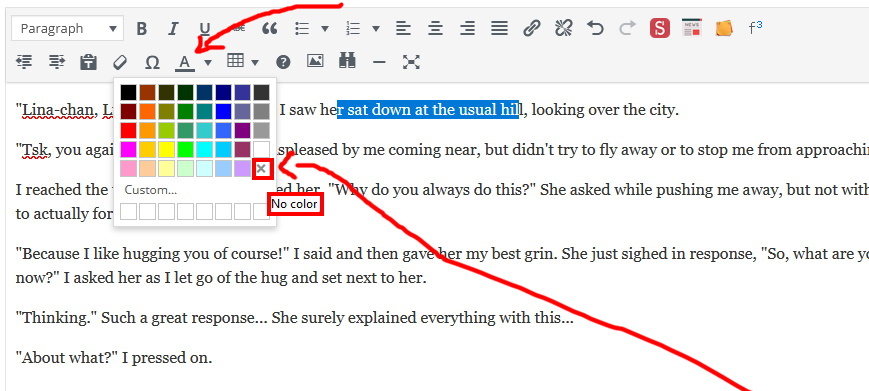Align text right
This screenshot has width=869, height=391.
pyautogui.click(x=468, y=28)
